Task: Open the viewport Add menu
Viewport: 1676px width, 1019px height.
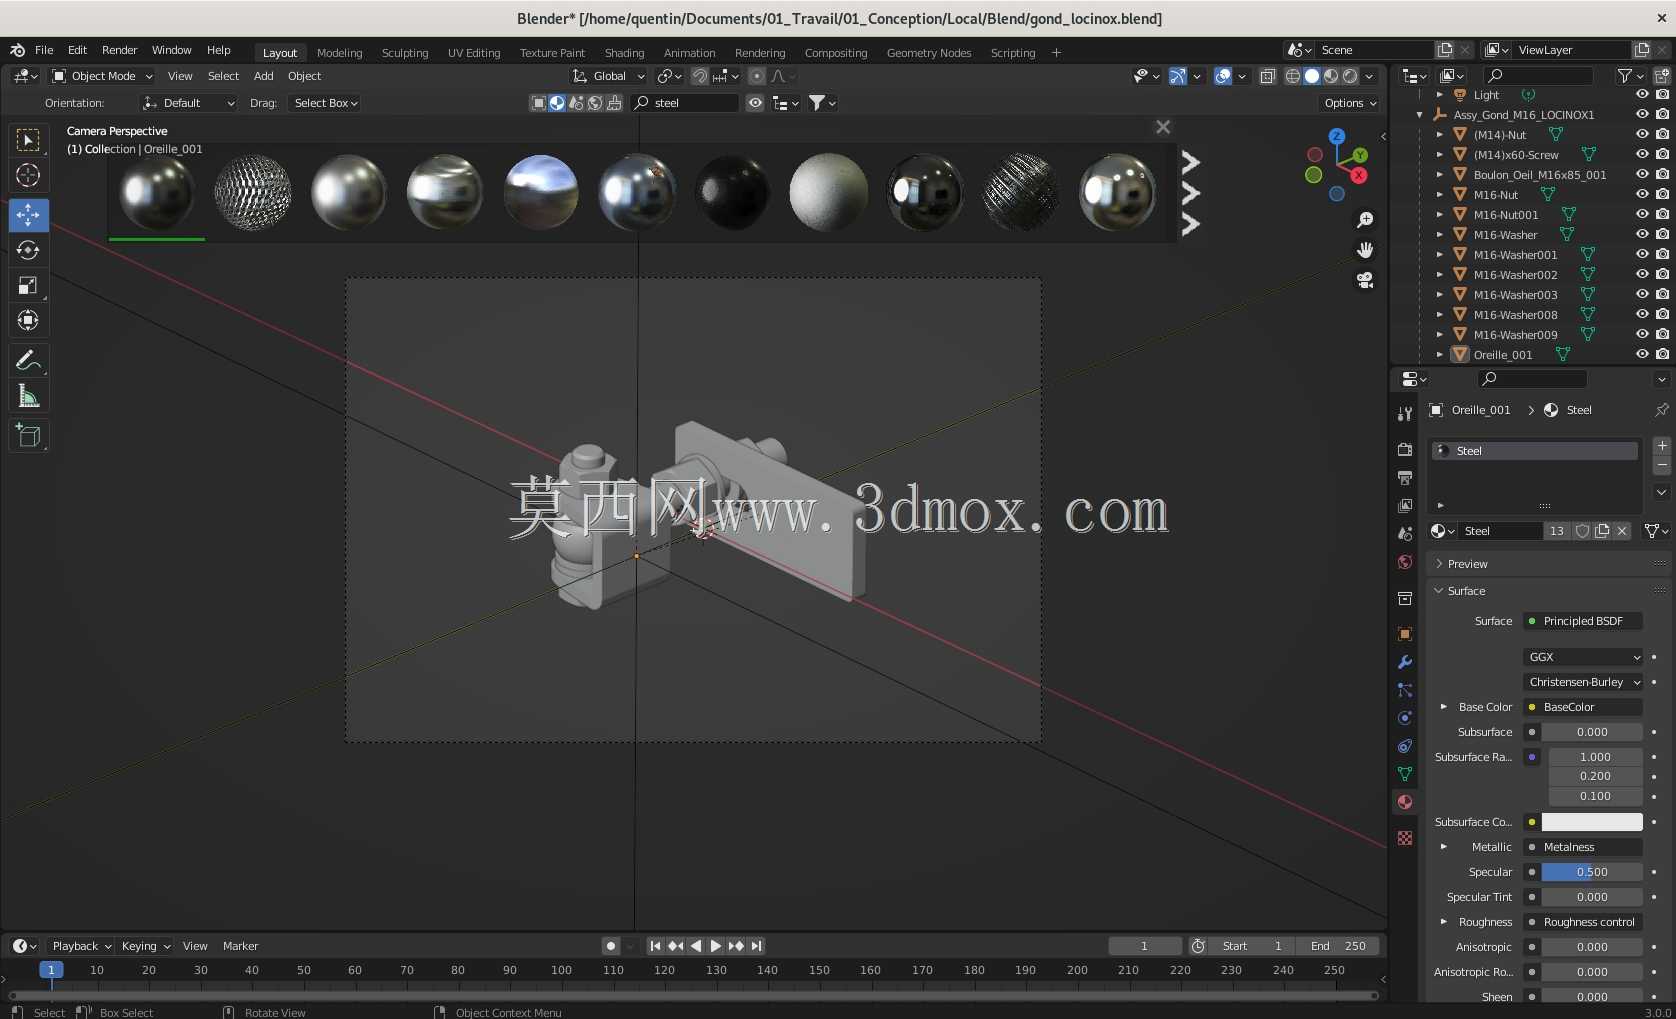Action: click(263, 76)
